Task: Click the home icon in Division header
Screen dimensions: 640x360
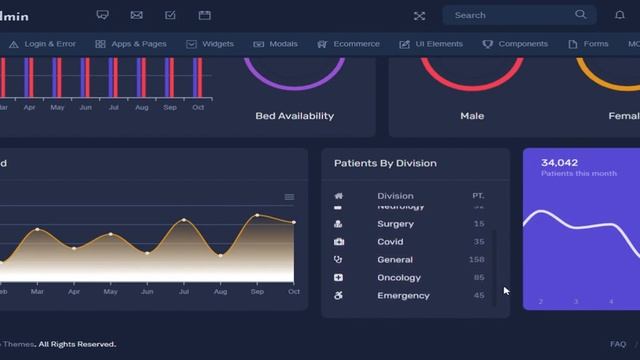Action: click(338, 196)
